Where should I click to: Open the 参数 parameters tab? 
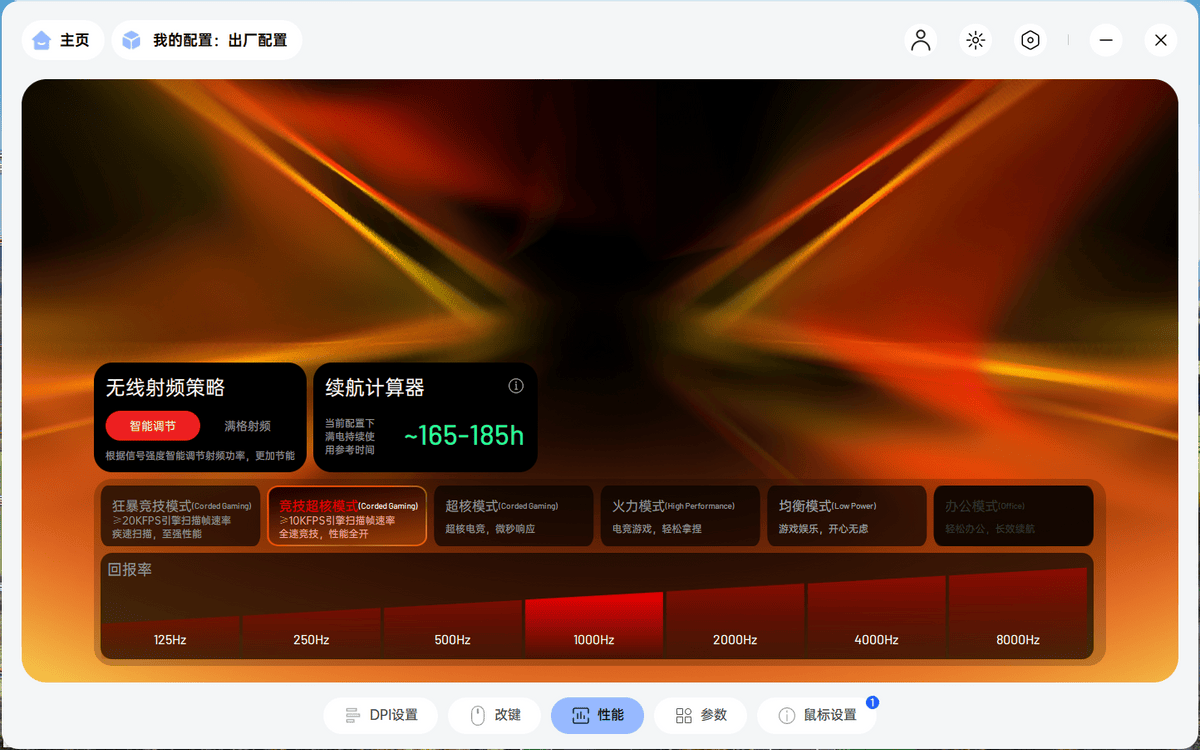click(x=701, y=715)
